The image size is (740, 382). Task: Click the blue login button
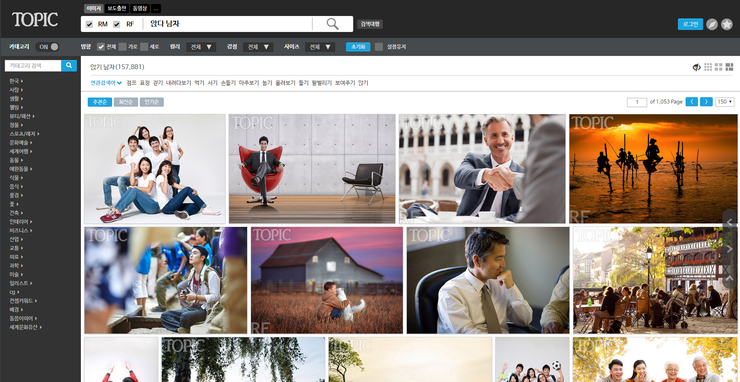click(x=690, y=25)
